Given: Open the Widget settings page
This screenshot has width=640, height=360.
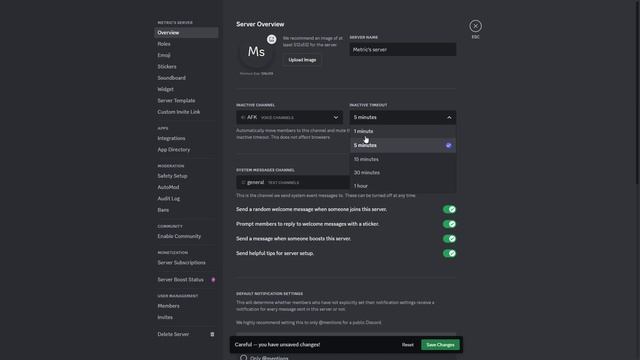Looking at the screenshot, I should coord(186,89).
